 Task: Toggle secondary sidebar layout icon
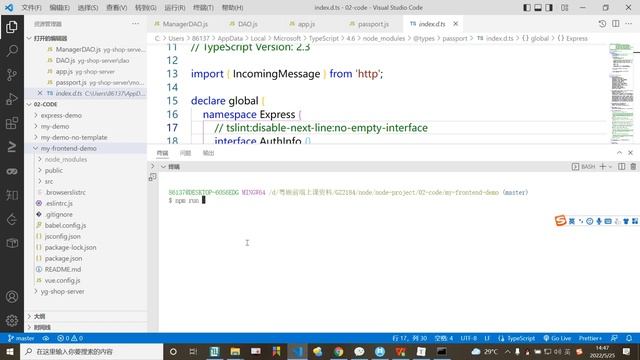(x=549, y=7)
